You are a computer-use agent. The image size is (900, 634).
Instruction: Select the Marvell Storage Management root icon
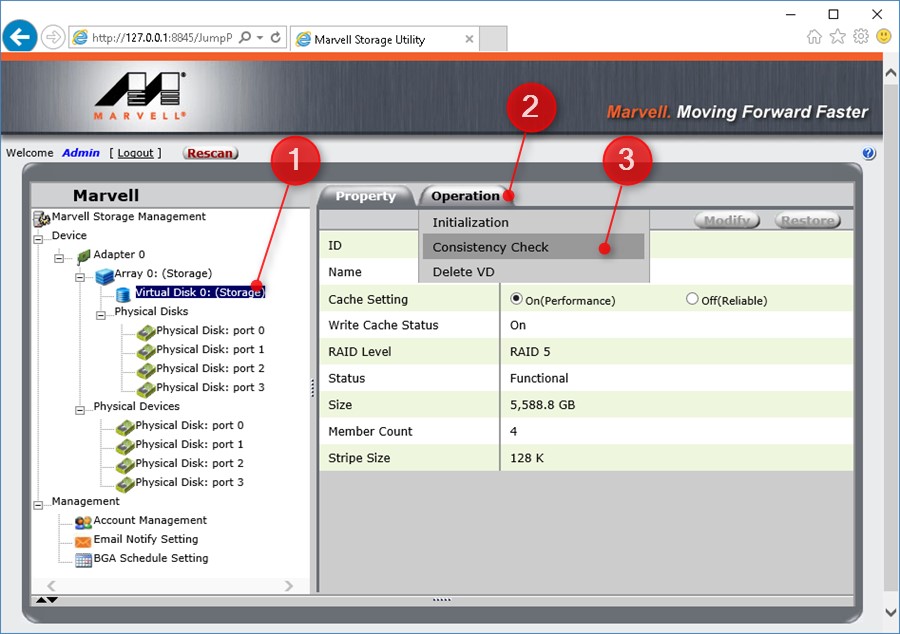pyautogui.click(x=40, y=217)
